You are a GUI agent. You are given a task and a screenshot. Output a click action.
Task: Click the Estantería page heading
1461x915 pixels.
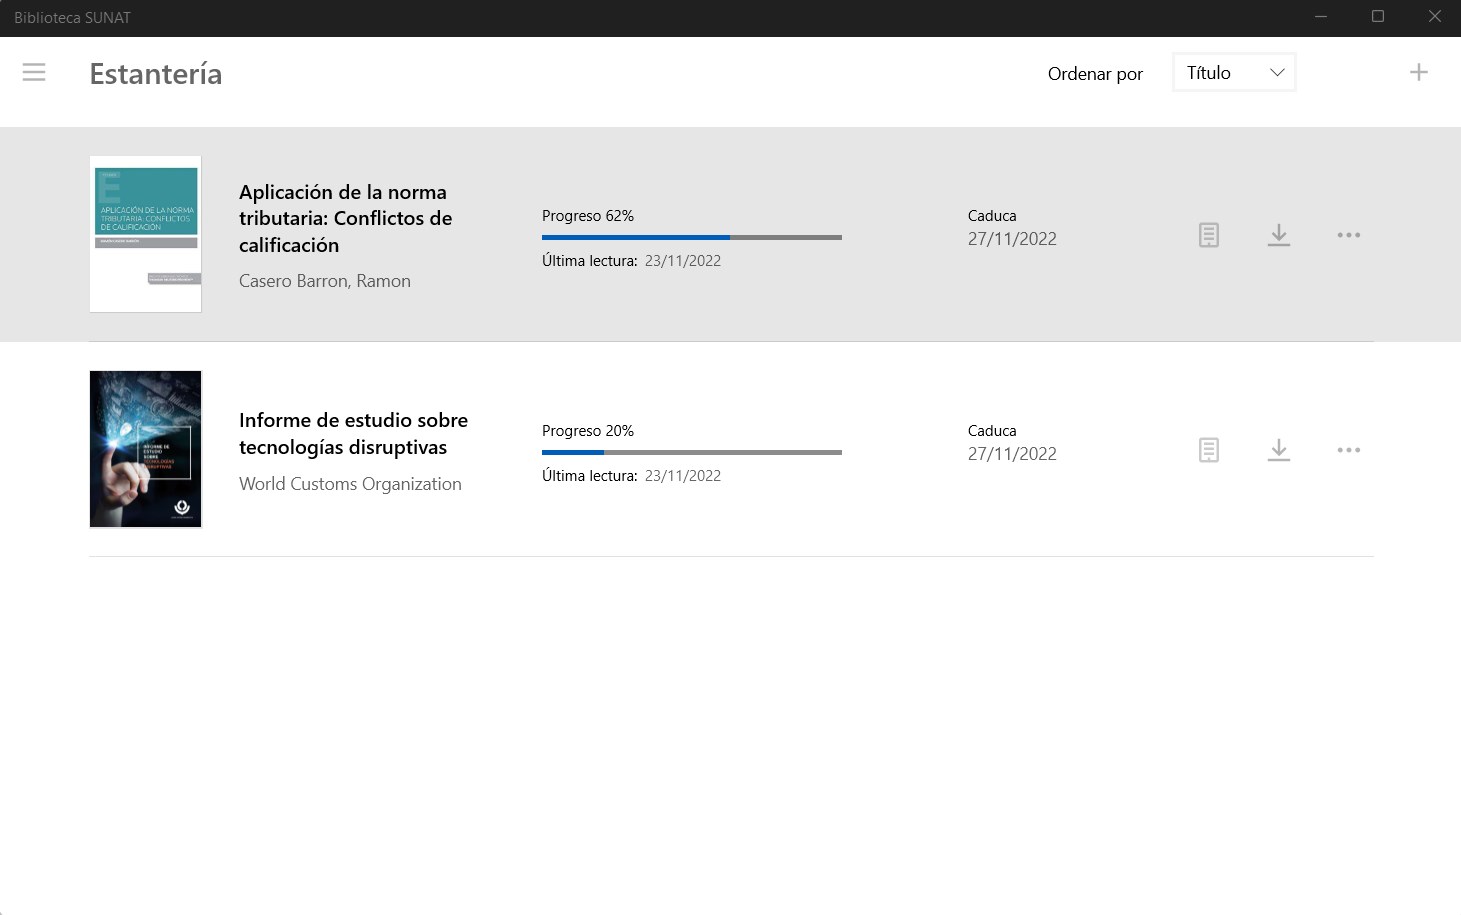[156, 74]
